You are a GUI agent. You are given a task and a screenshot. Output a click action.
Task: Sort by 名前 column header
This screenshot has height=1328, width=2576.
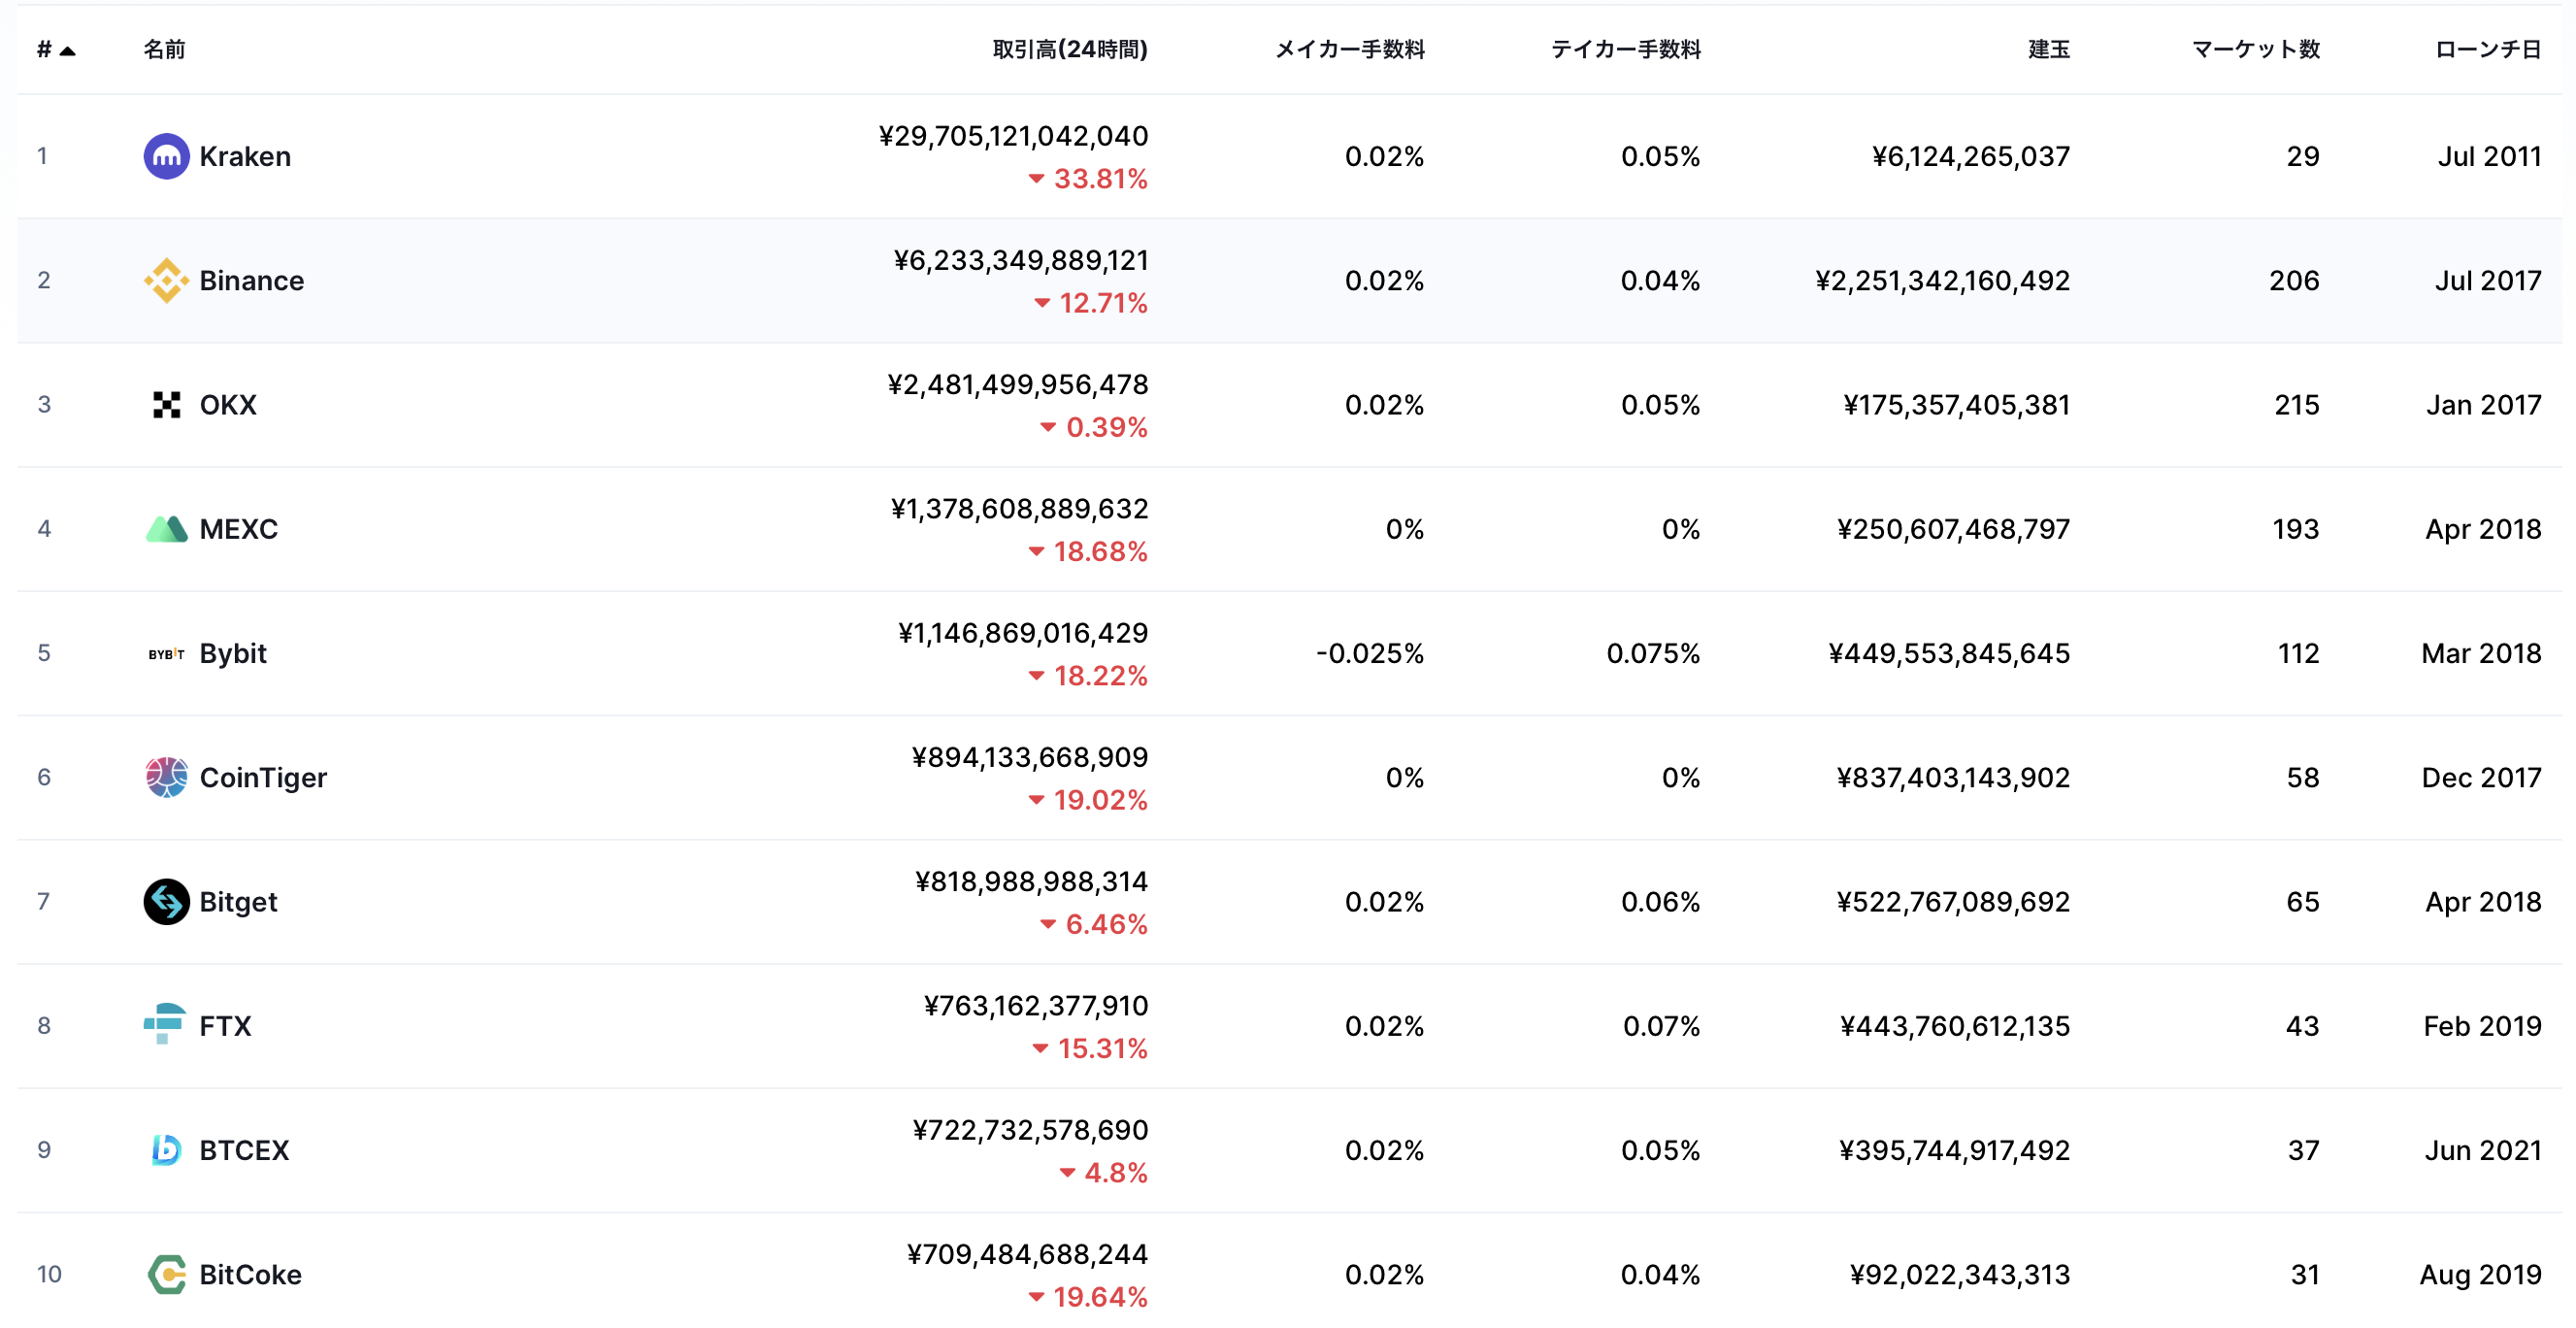click(x=164, y=49)
